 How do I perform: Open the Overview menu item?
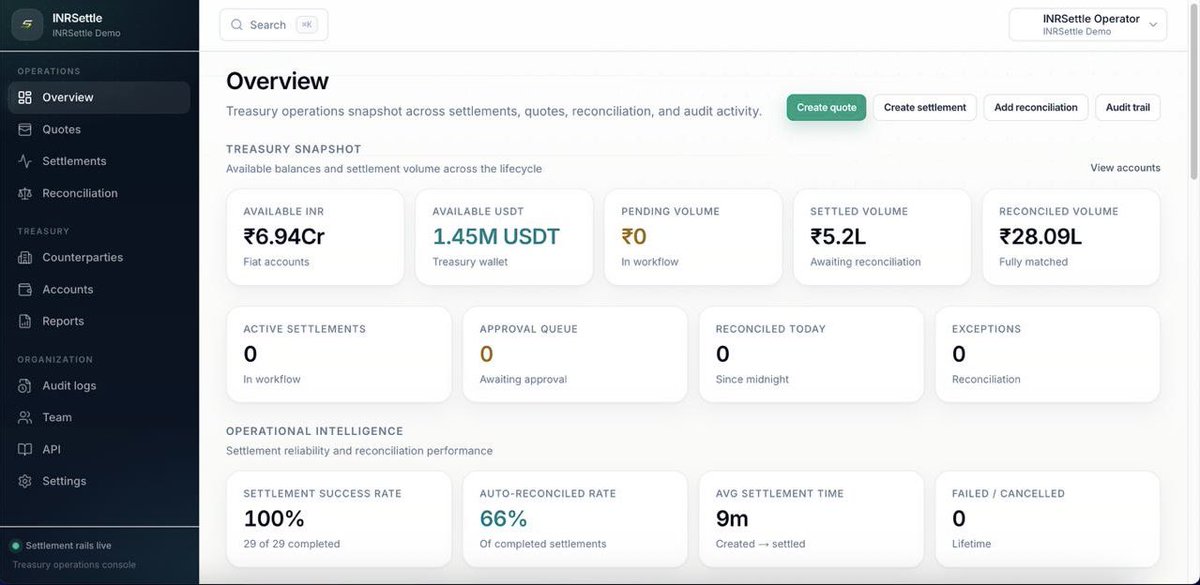click(99, 97)
